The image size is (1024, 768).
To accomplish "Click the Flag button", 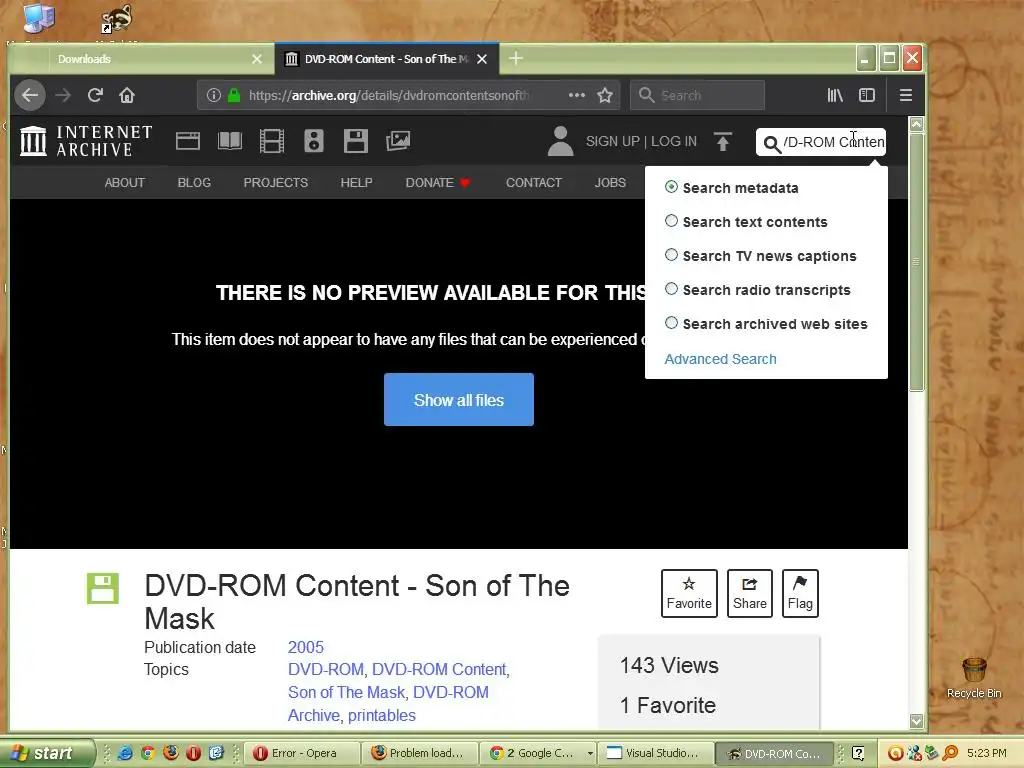I will (800, 593).
